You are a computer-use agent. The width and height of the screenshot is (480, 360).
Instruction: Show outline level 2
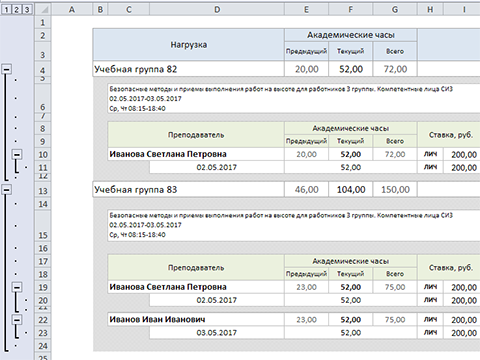(x=16, y=10)
